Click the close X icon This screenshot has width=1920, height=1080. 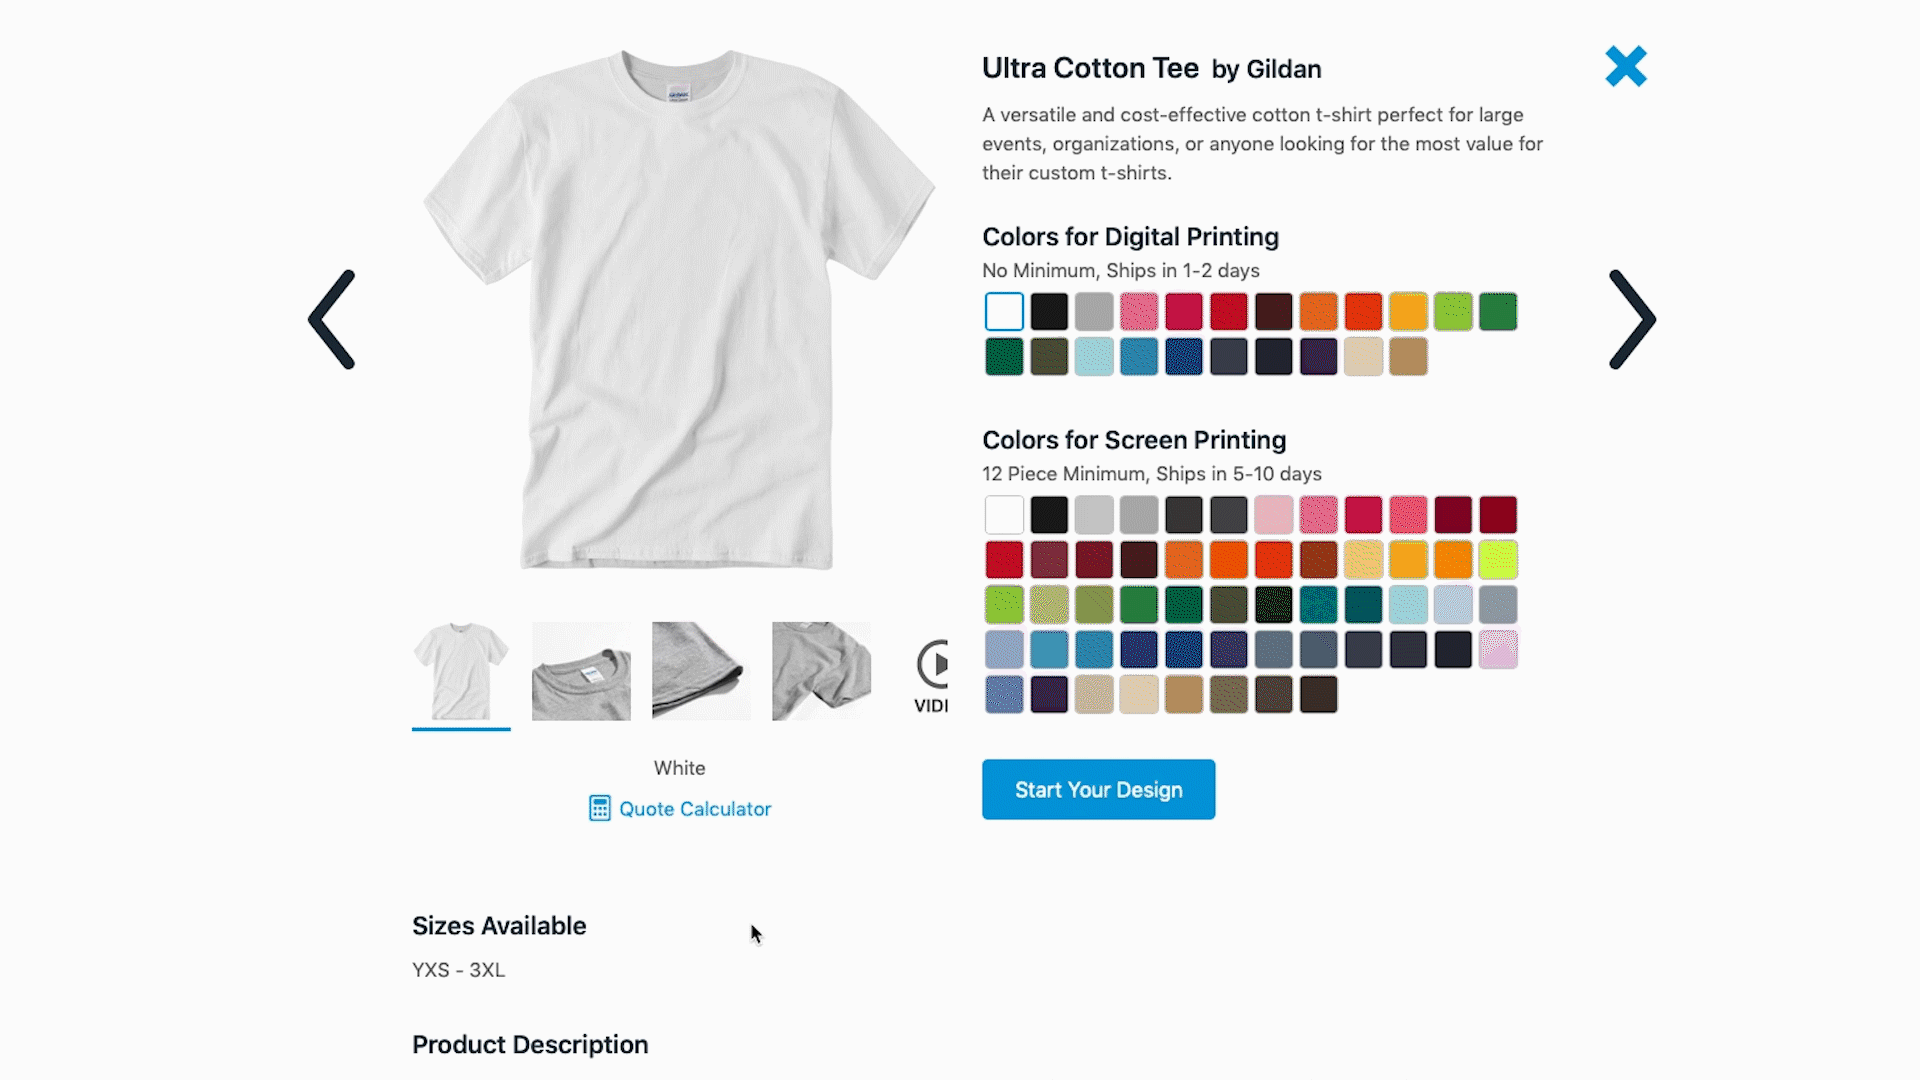1626,65
